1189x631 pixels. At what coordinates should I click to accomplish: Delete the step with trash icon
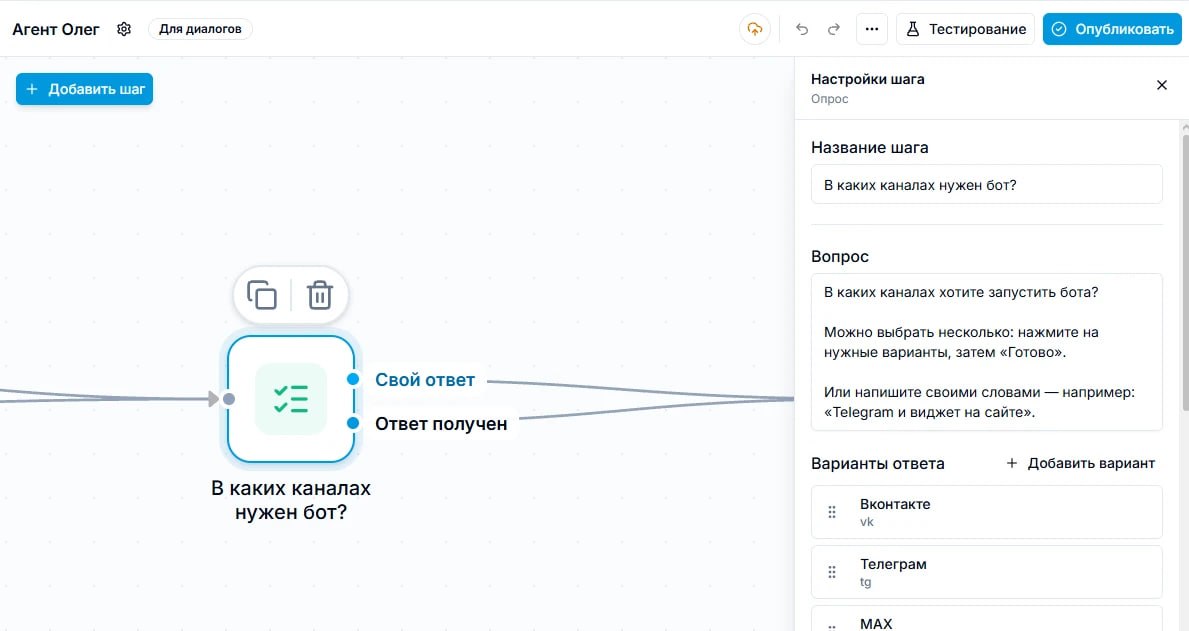click(320, 295)
